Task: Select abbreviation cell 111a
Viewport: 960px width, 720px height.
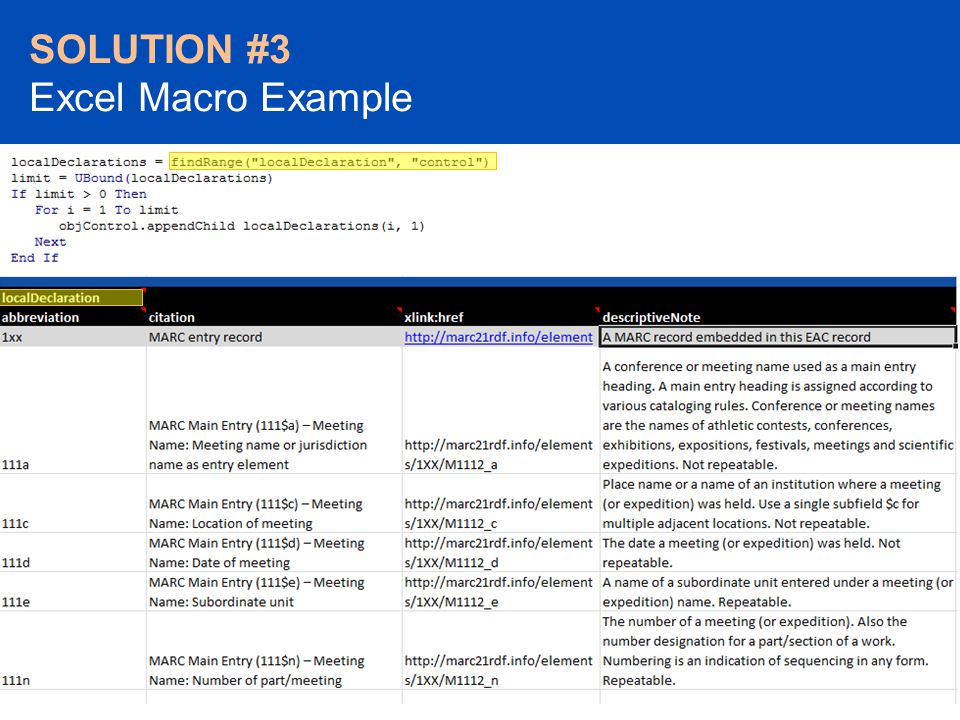Action: [x=73, y=411]
